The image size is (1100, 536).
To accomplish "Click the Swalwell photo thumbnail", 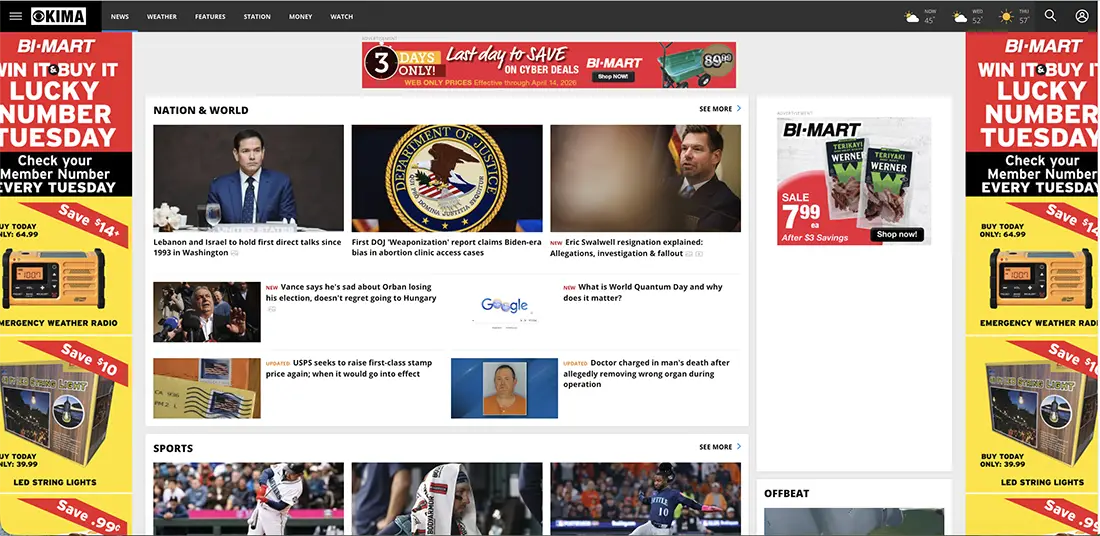I will [645, 178].
